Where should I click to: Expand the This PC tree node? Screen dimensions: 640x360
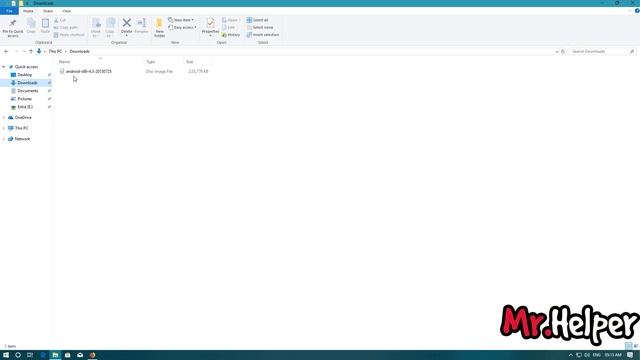click(x=4, y=128)
